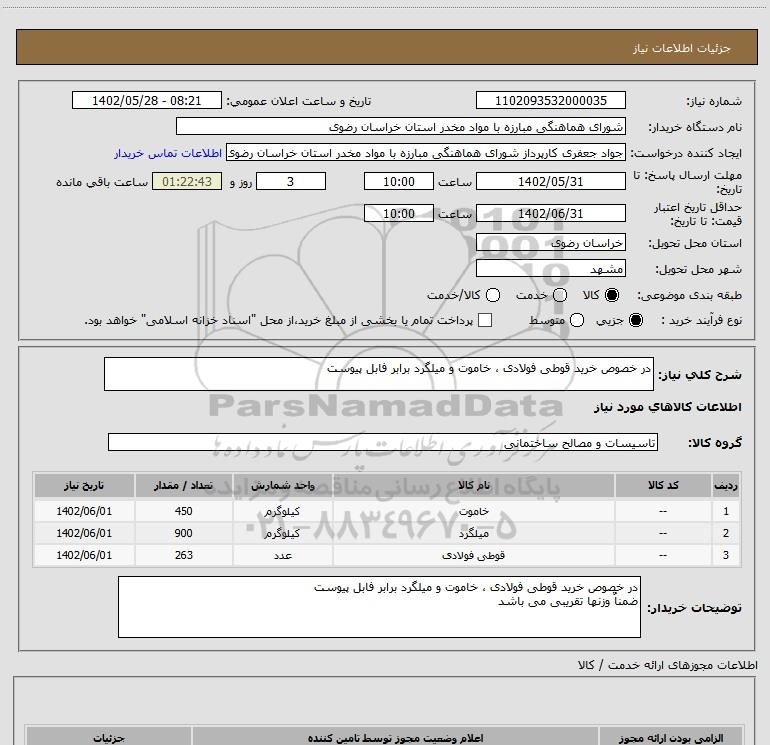770x745 pixels.
Task: Click the unit cell عدد
Action: 282,555
